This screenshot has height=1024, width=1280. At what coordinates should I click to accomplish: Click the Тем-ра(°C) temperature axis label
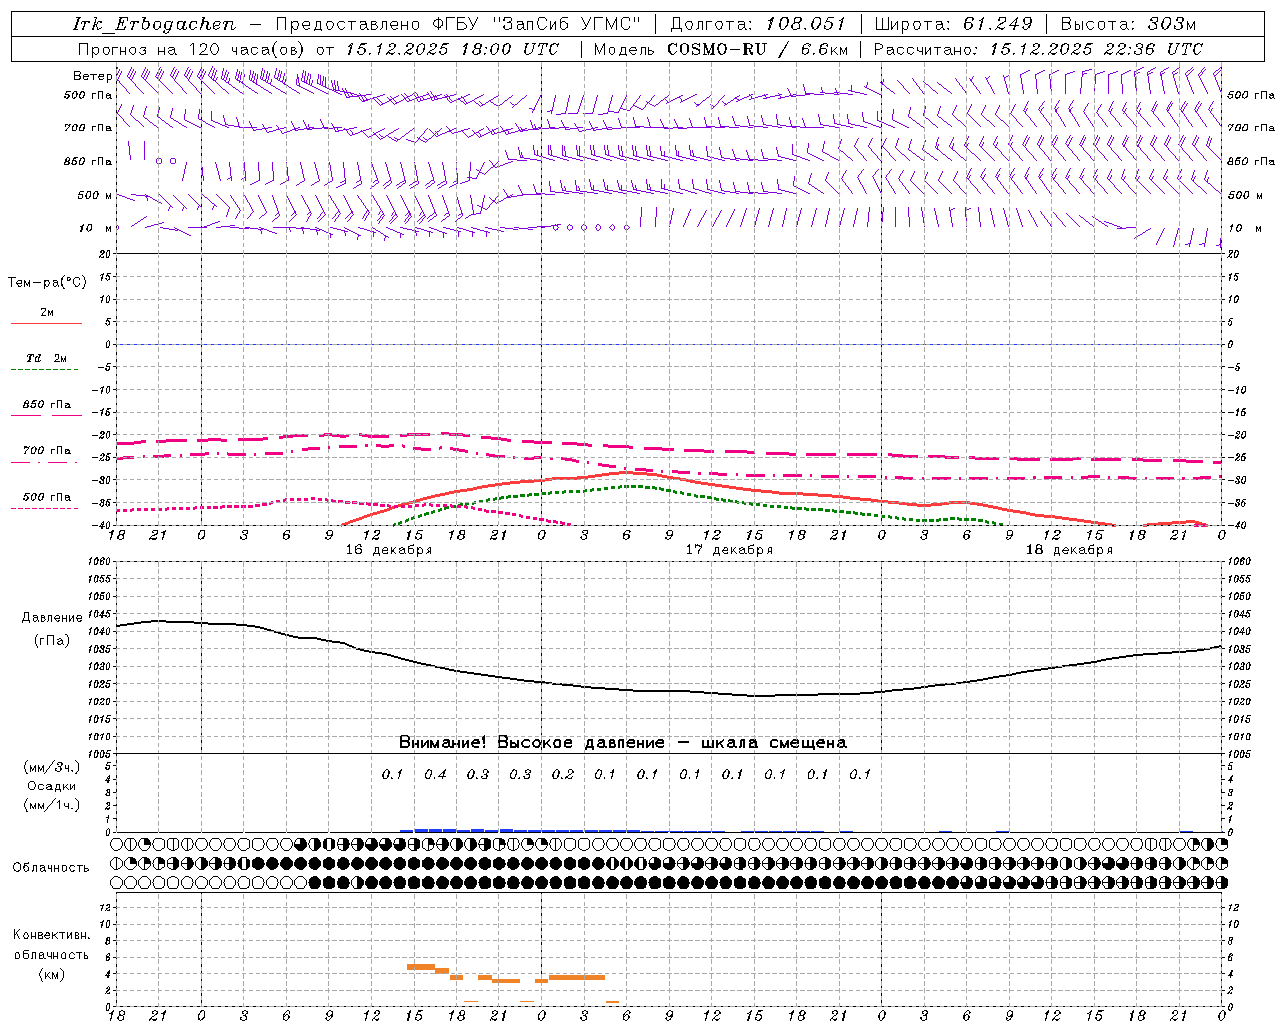tap(47, 283)
